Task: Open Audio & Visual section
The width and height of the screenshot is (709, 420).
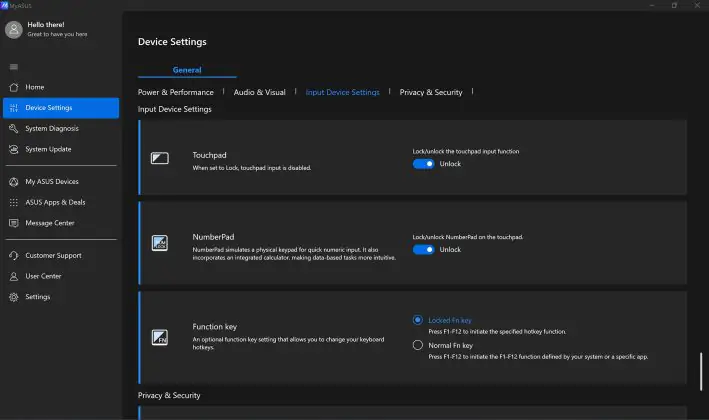Action: (x=260, y=92)
